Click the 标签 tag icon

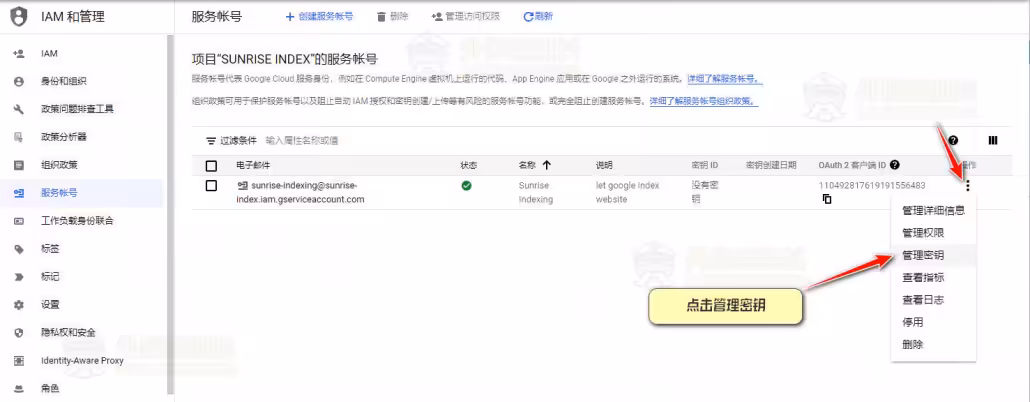tap(19, 249)
